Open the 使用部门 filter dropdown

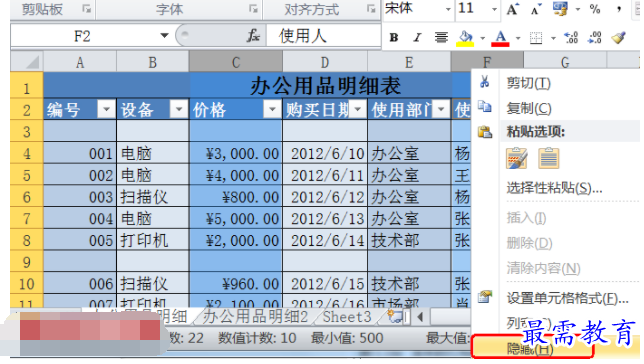click(x=441, y=109)
